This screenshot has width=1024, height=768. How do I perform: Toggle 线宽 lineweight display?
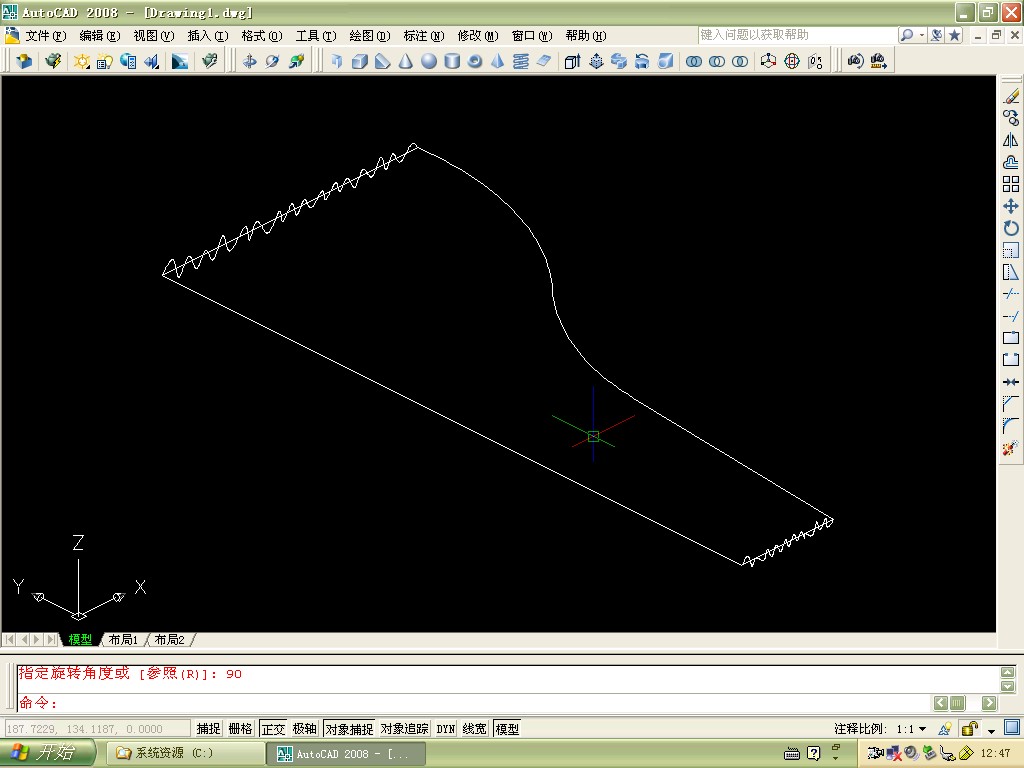[475, 729]
